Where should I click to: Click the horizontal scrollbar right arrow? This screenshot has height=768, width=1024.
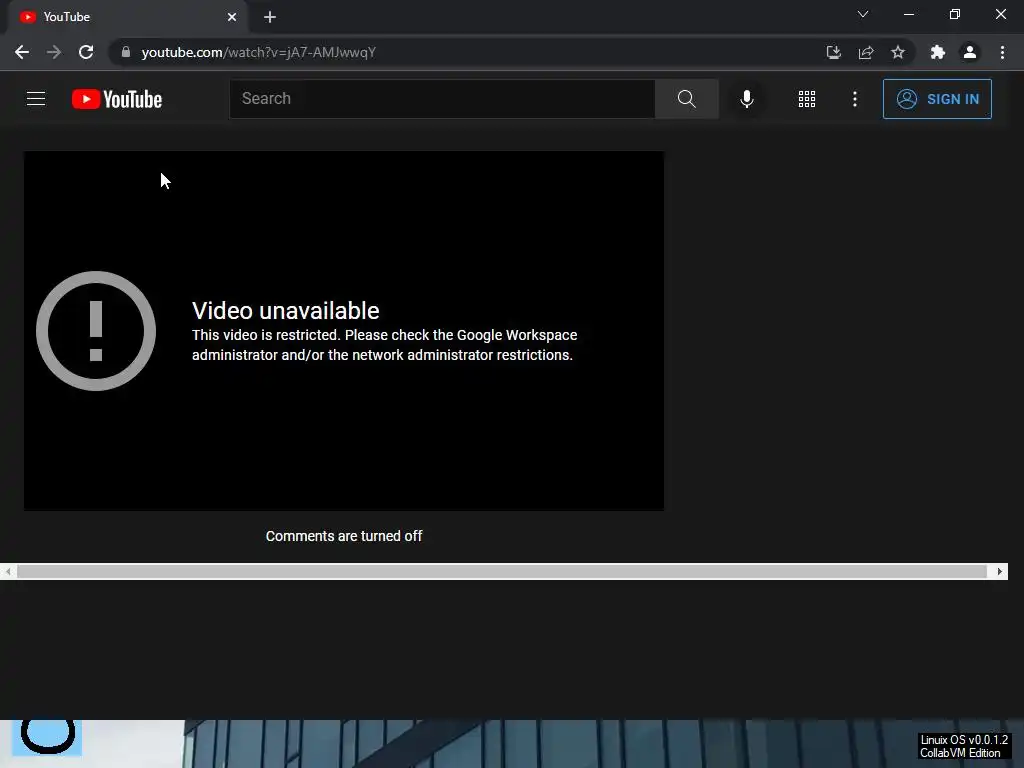point(999,571)
